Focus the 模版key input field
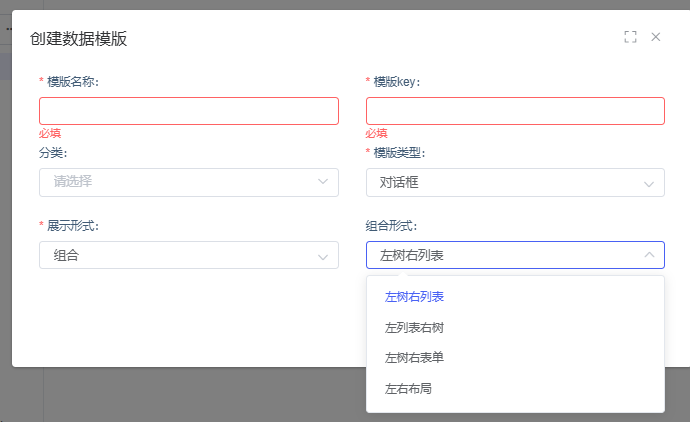 pos(515,110)
